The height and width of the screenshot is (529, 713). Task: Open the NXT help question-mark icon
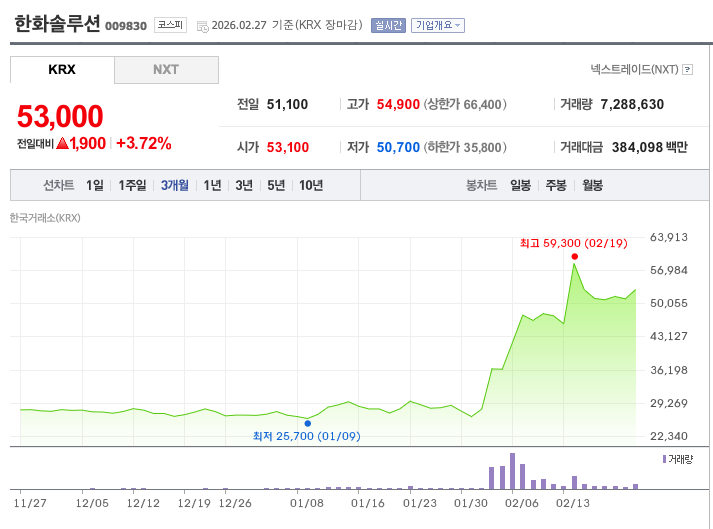[688, 70]
